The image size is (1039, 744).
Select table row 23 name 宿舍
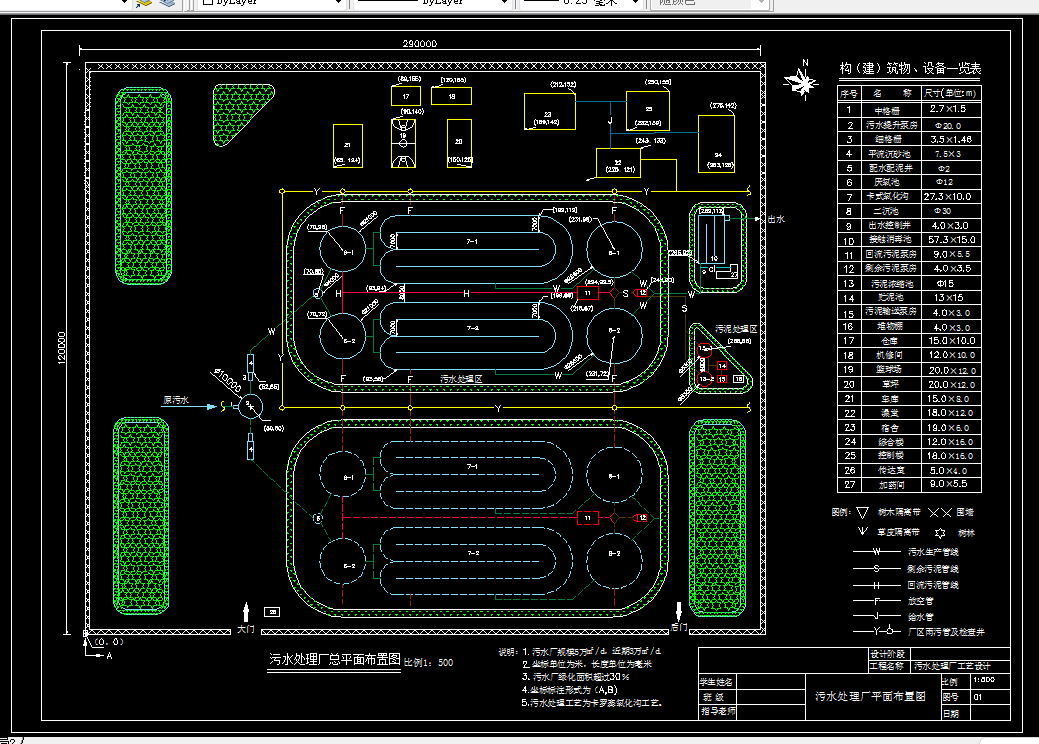pos(889,427)
